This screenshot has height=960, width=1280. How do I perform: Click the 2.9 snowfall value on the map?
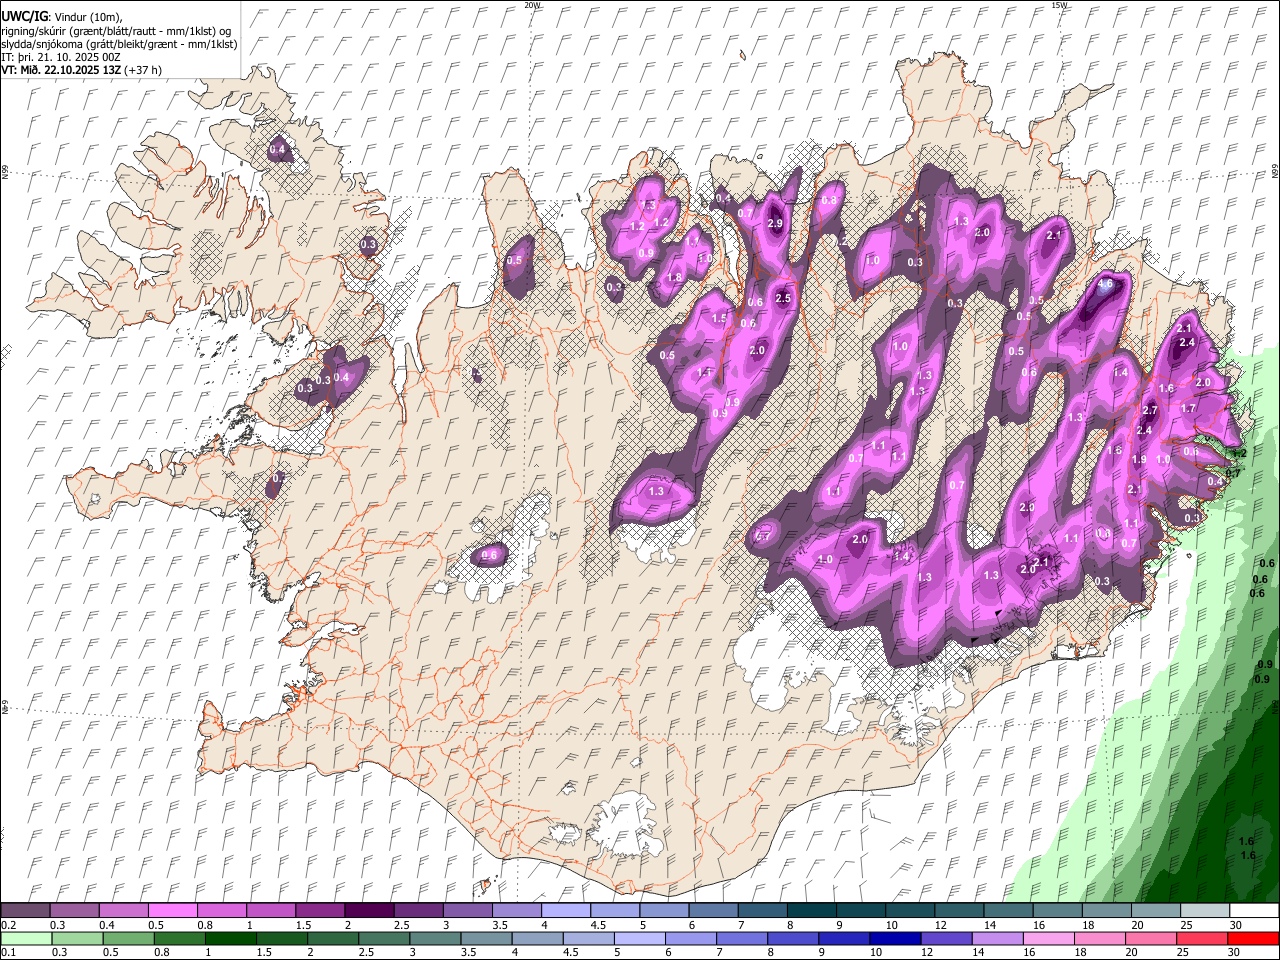point(775,224)
